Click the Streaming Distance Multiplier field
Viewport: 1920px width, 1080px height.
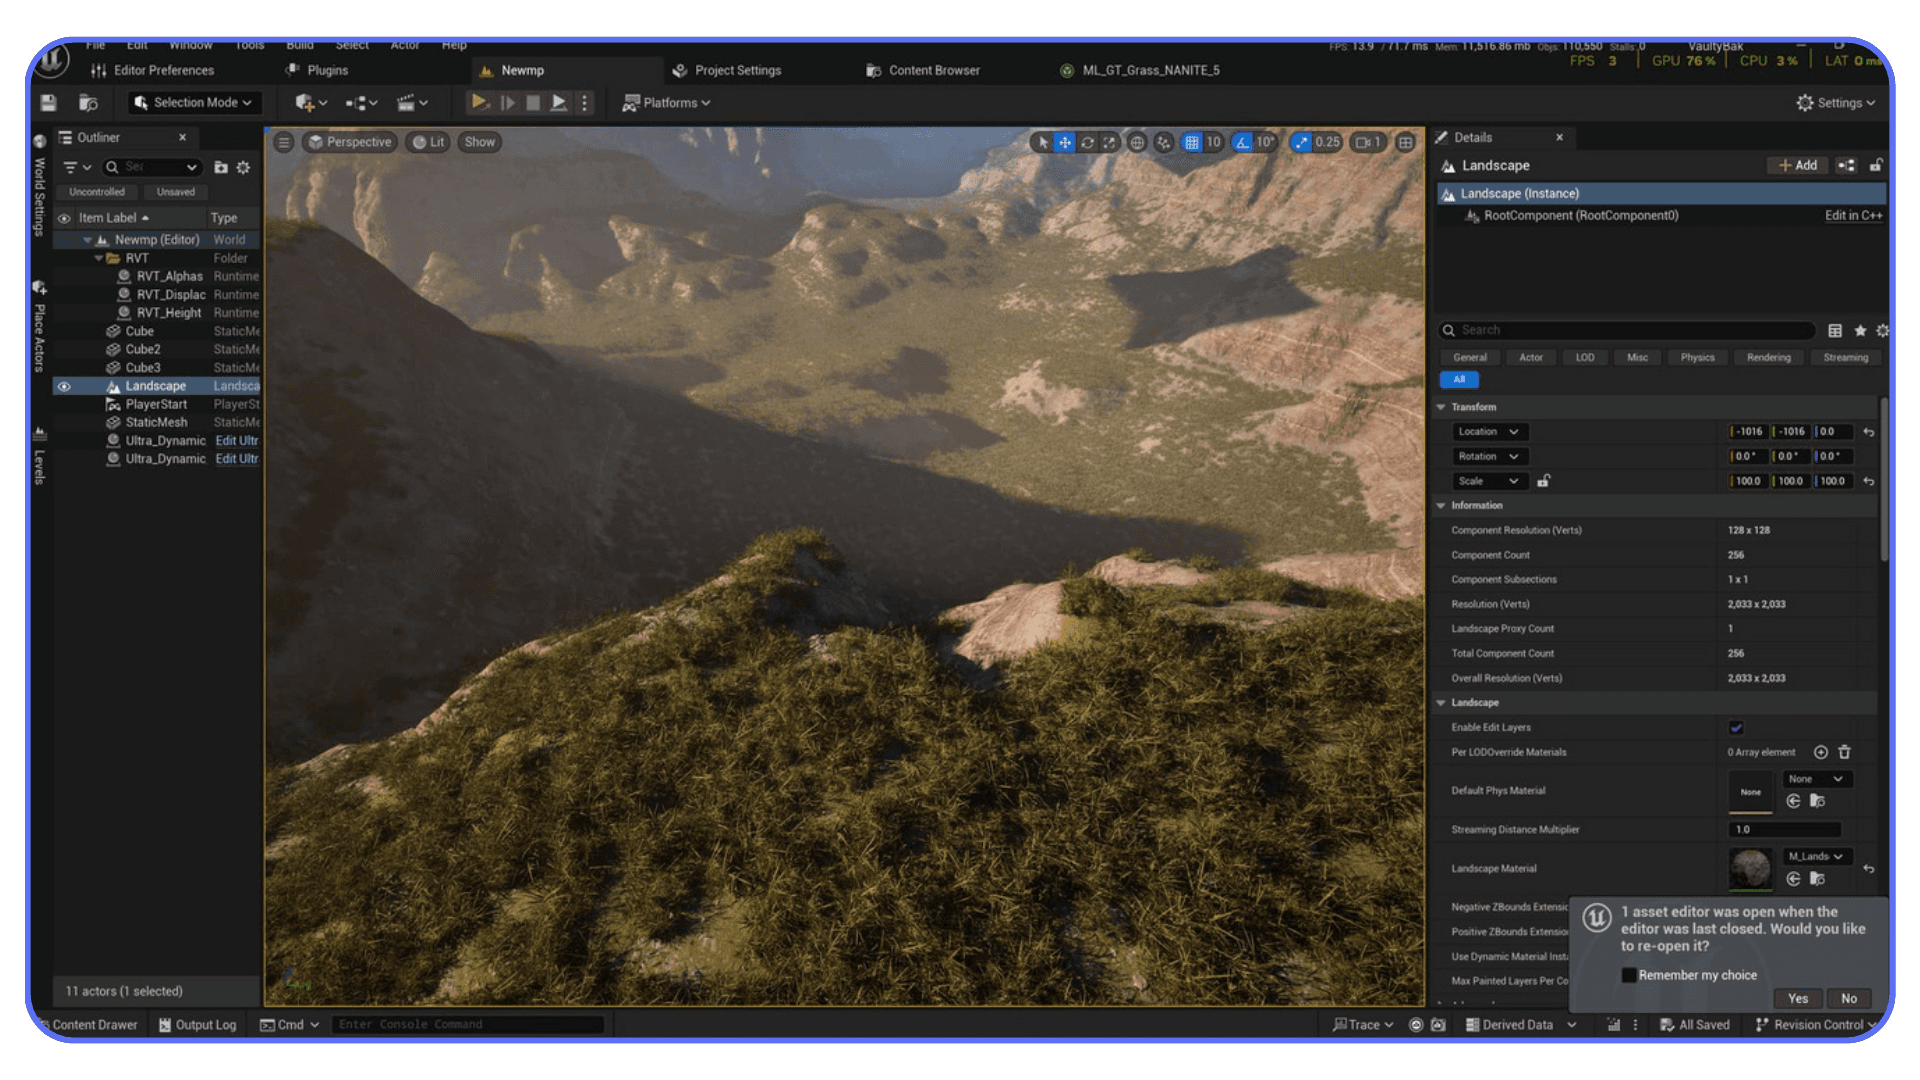pos(1785,829)
